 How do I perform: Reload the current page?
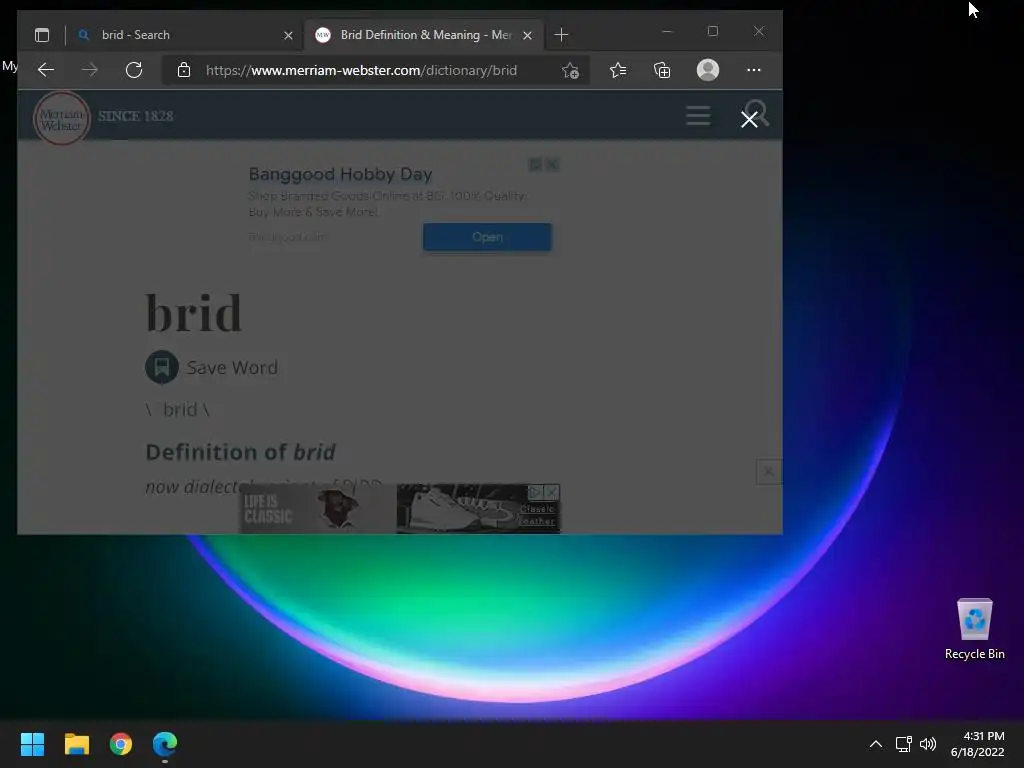(x=134, y=70)
